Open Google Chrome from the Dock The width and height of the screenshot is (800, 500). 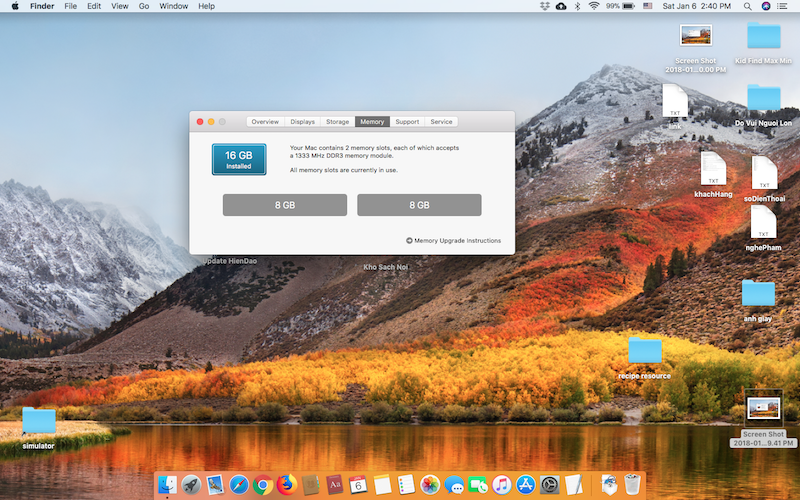[x=263, y=485]
